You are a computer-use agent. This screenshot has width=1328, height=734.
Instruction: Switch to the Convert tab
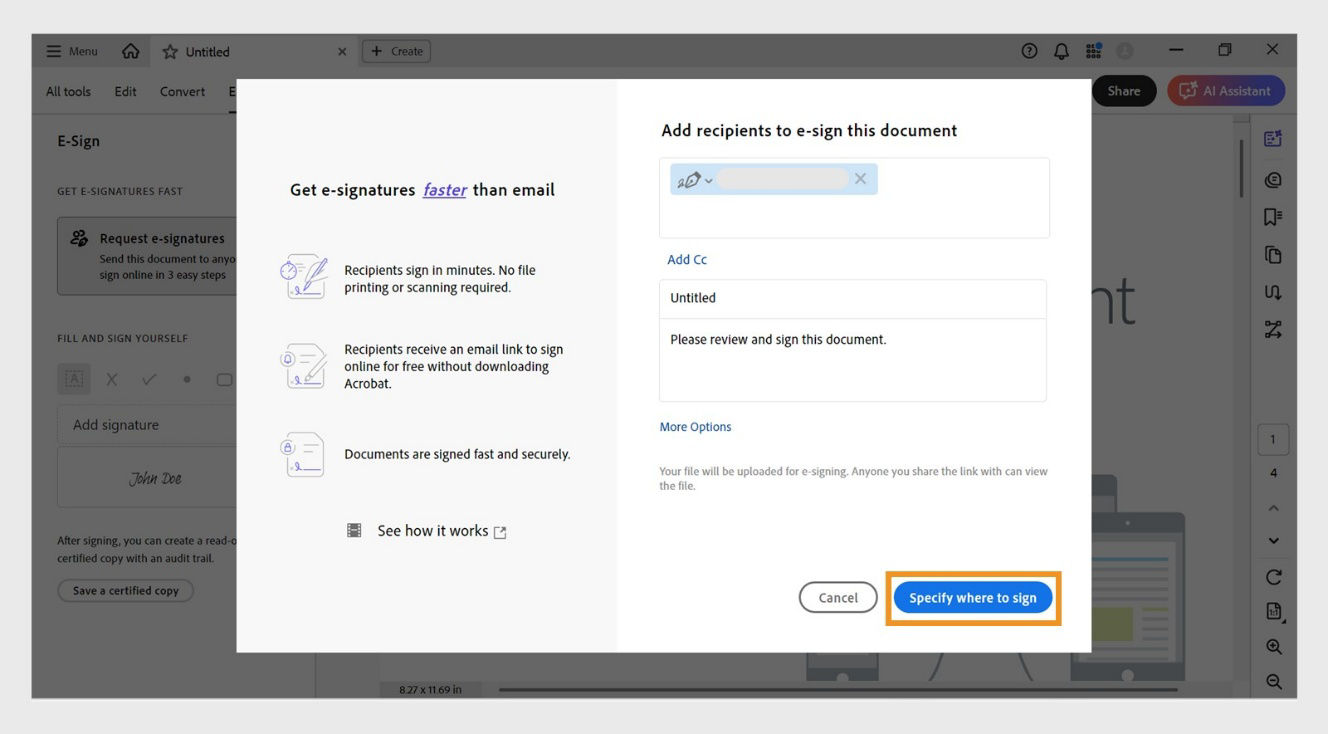pos(181,91)
